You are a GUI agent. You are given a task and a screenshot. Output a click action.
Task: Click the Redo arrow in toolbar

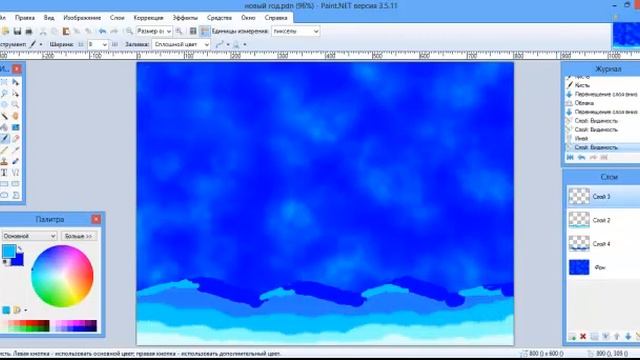114,31
